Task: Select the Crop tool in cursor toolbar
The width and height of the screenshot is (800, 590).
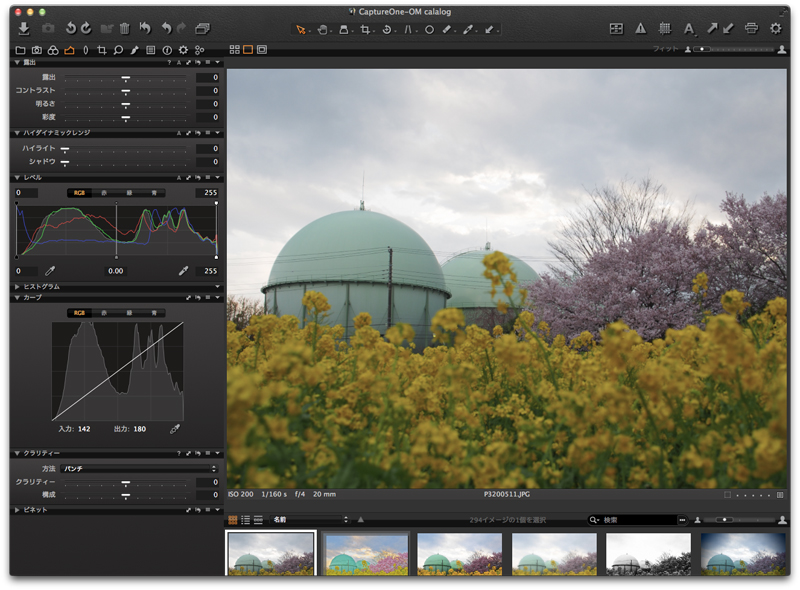Action: [366, 30]
